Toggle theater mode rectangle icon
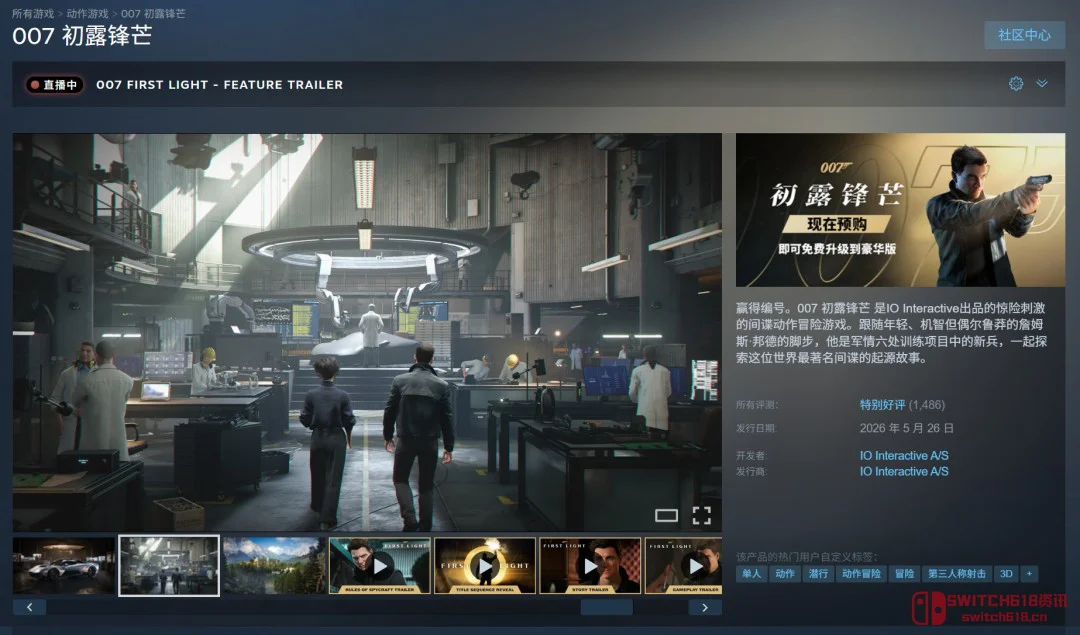Screen dimensions: 1080x635 tap(666, 515)
